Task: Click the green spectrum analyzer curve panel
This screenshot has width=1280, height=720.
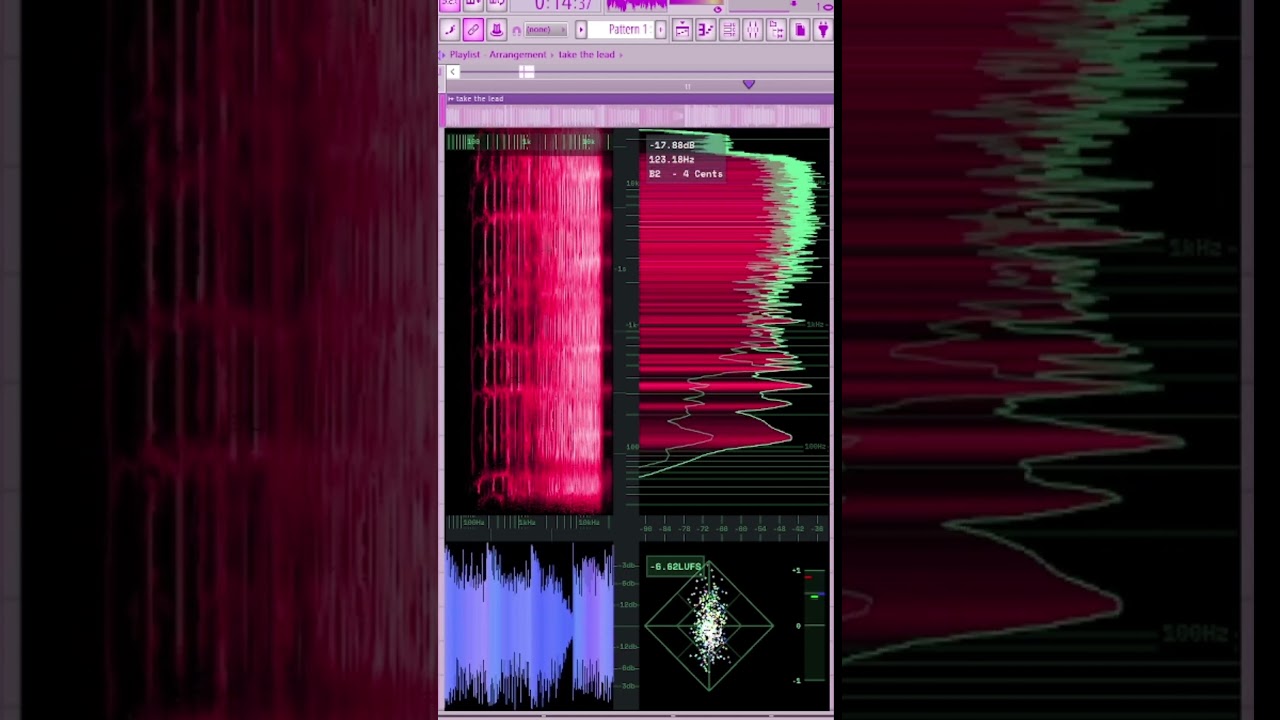Action: (x=734, y=320)
